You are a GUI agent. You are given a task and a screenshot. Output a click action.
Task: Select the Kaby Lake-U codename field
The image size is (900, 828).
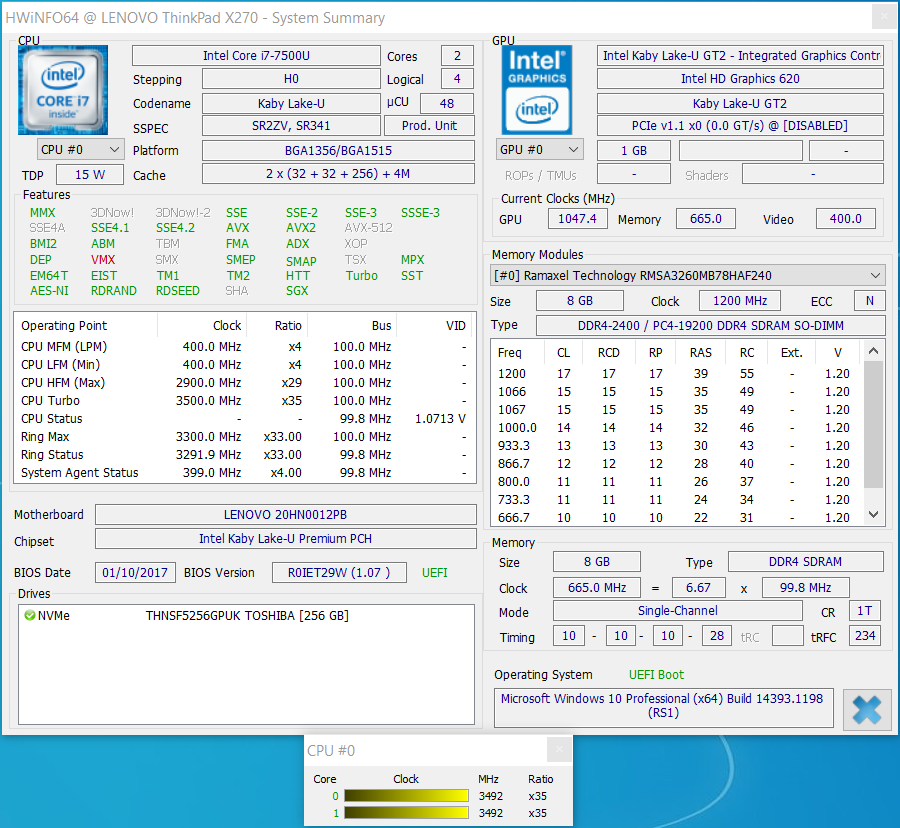pyautogui.click(x=291, y=103)
